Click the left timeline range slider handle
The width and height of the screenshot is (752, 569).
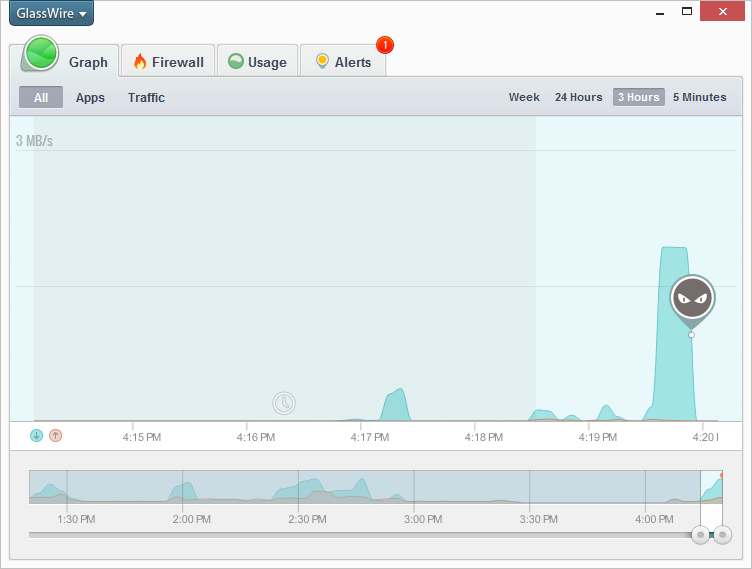click(700, 534)
